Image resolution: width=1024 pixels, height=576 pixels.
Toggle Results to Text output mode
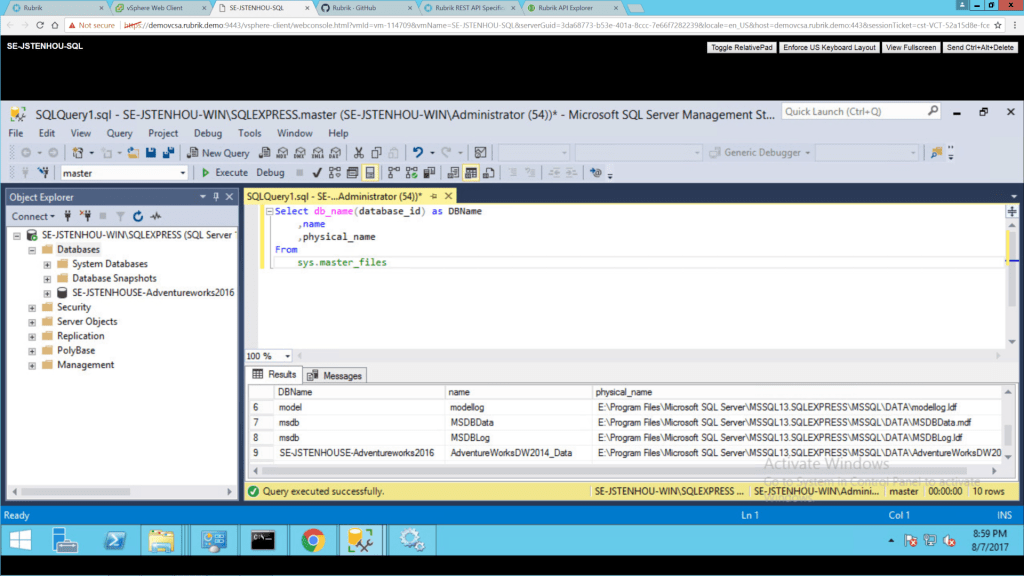pyautogui.click(x=453, y=173)
